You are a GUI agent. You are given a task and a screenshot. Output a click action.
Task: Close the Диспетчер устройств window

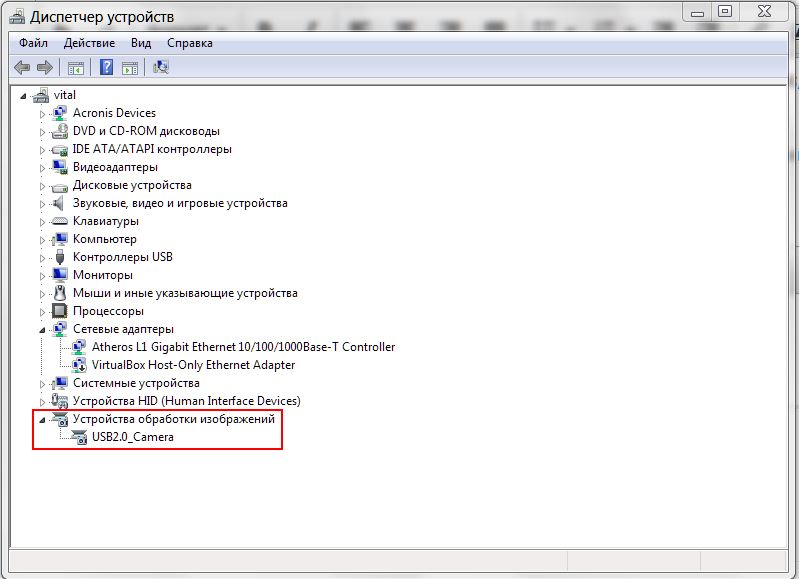pyautogui.click(x=764, y=11)
